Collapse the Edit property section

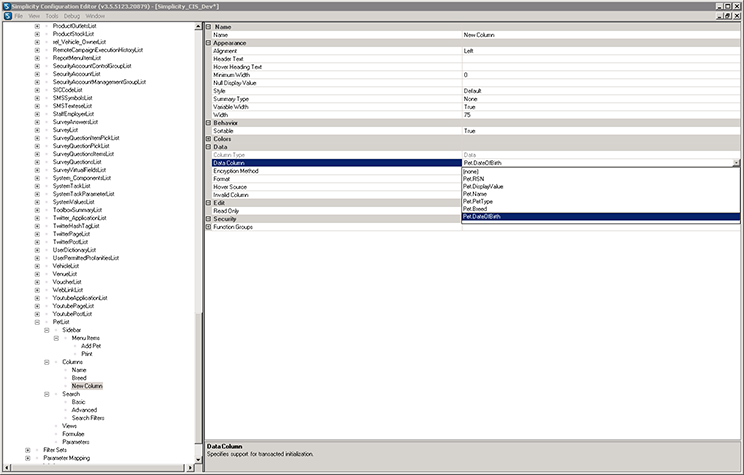point(208,203)
